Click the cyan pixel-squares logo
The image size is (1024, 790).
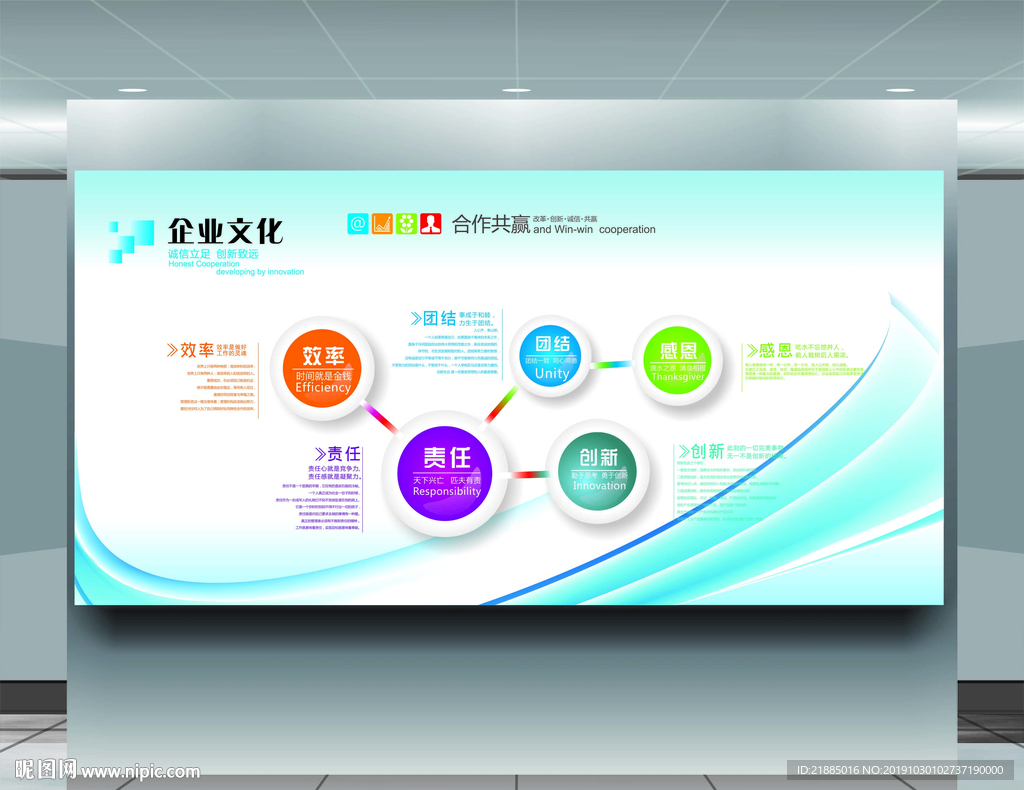(131, 242)
